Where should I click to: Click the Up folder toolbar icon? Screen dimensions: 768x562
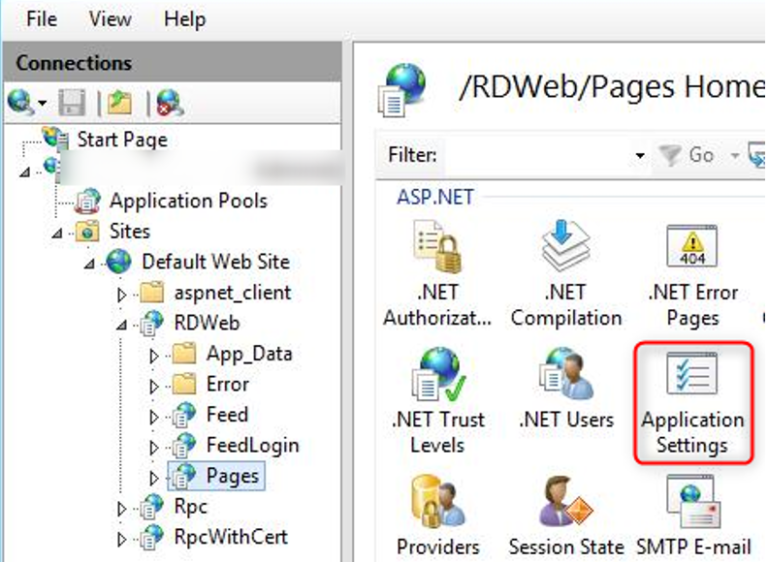pyautogui.click(x=120, y=103)
